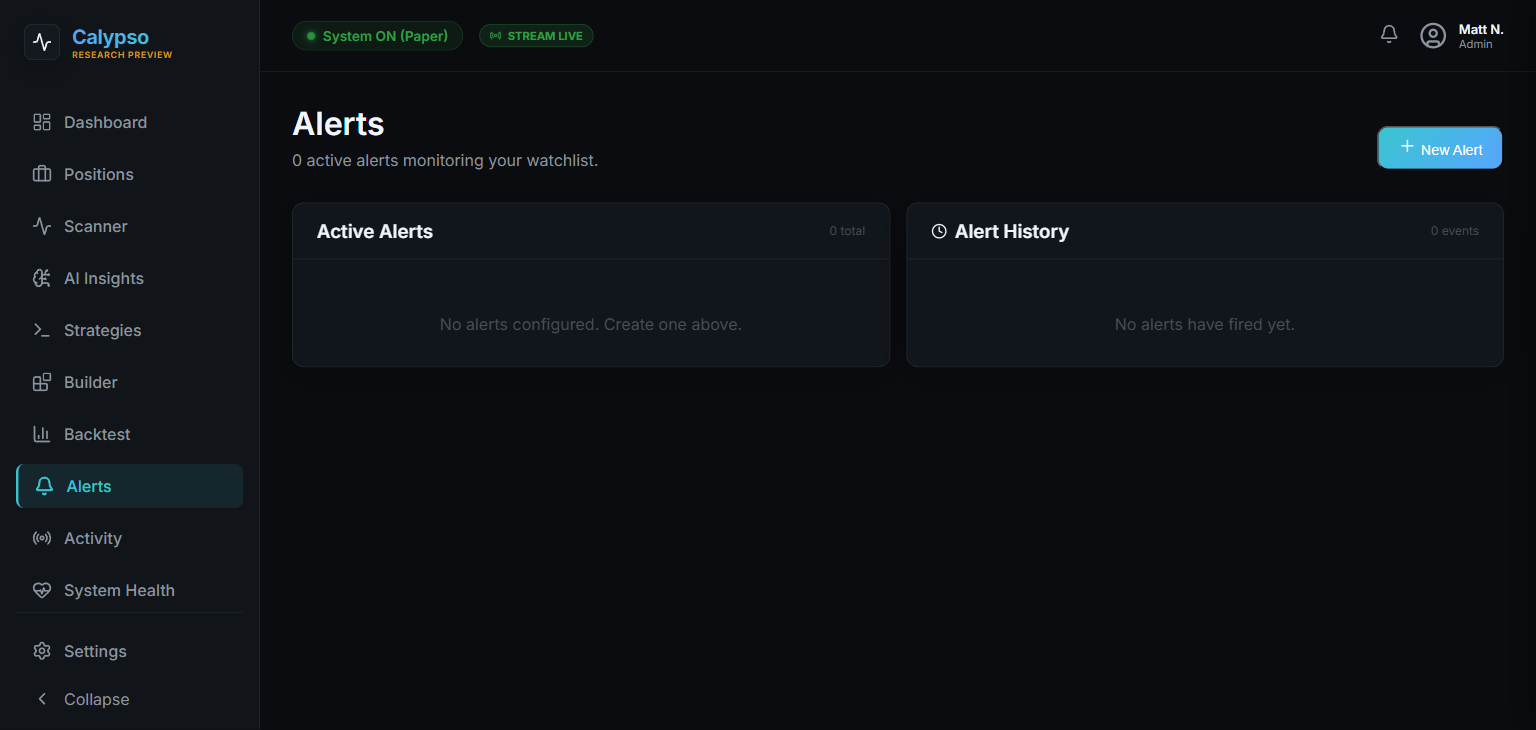Click the Calypso logo waveform icon
The image size is (1536, 730).
tap(42, 42)
